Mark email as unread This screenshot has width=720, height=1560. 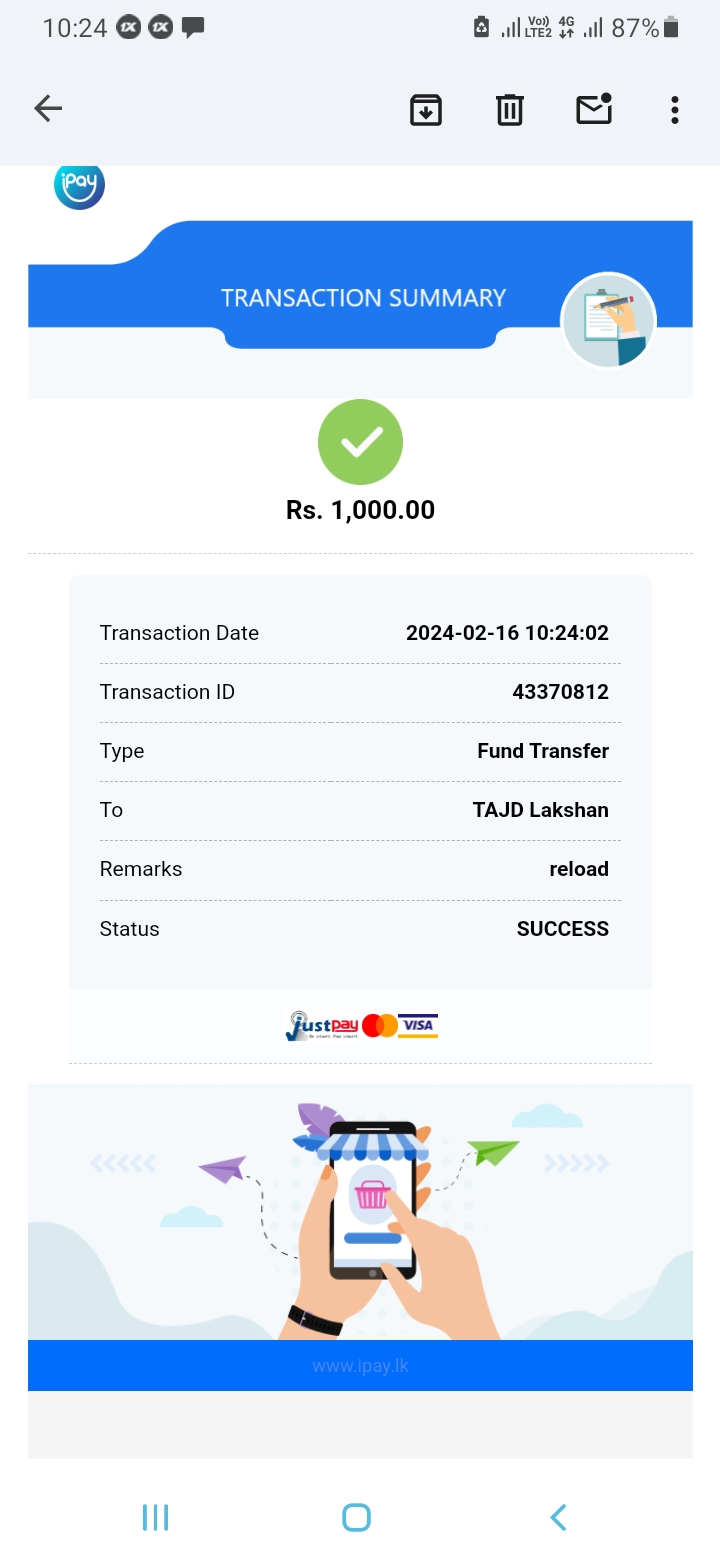[594, 109]
